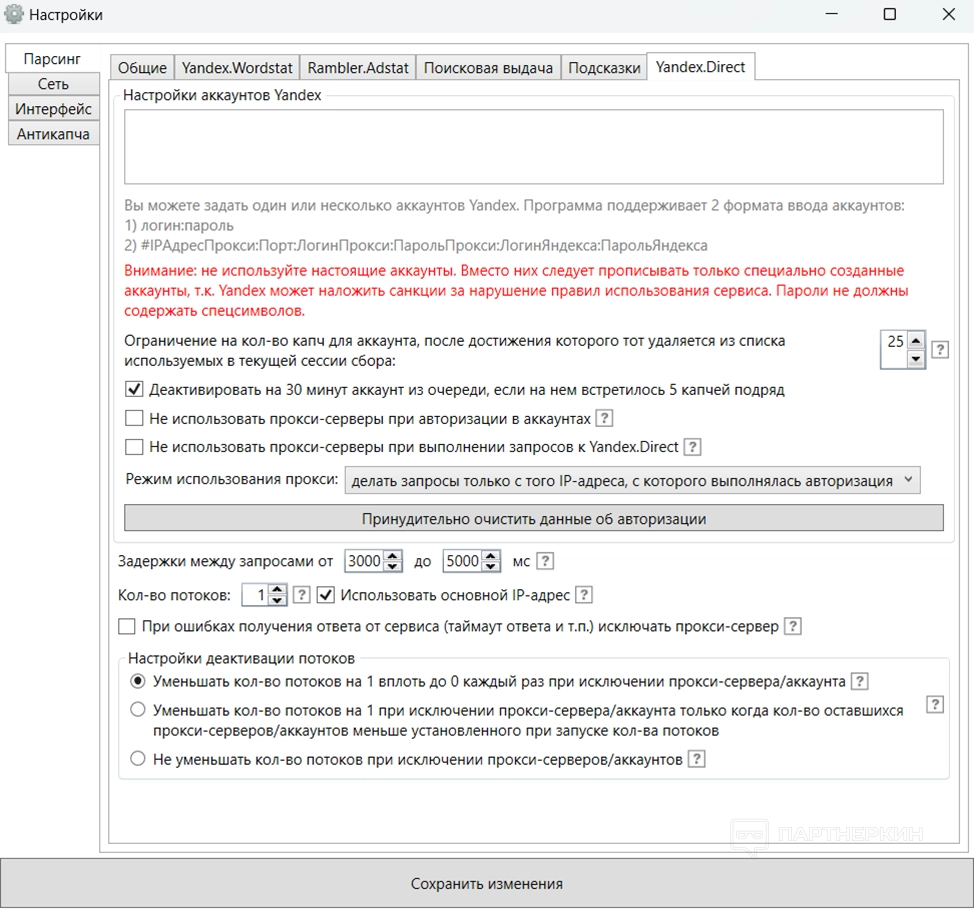Uncheck 'Использовать основной IP-адрес' checkbox
This screenshot has width=974, height=911.
point(326,595)
